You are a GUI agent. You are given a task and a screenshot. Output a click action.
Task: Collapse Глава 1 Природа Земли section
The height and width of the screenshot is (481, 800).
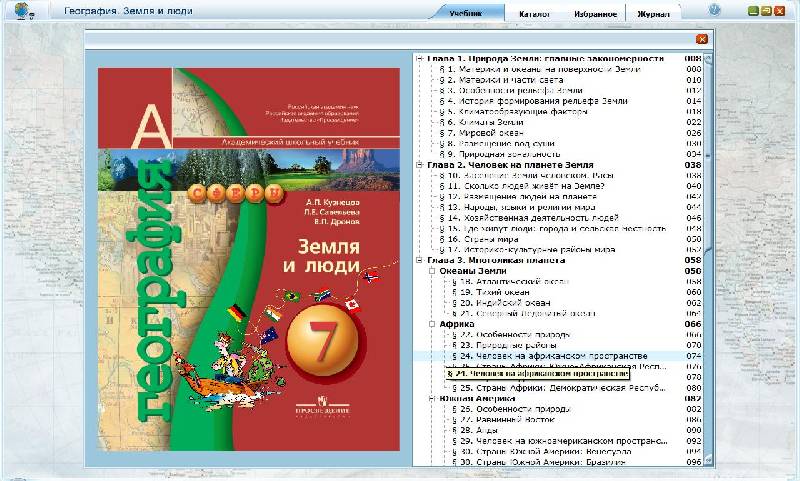[419, 59]
